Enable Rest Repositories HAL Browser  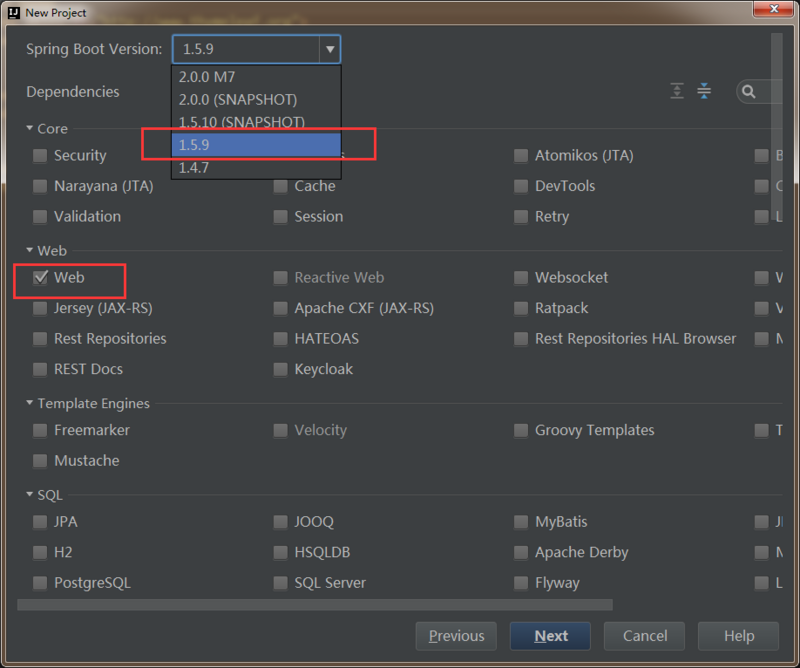pos(520,339)
